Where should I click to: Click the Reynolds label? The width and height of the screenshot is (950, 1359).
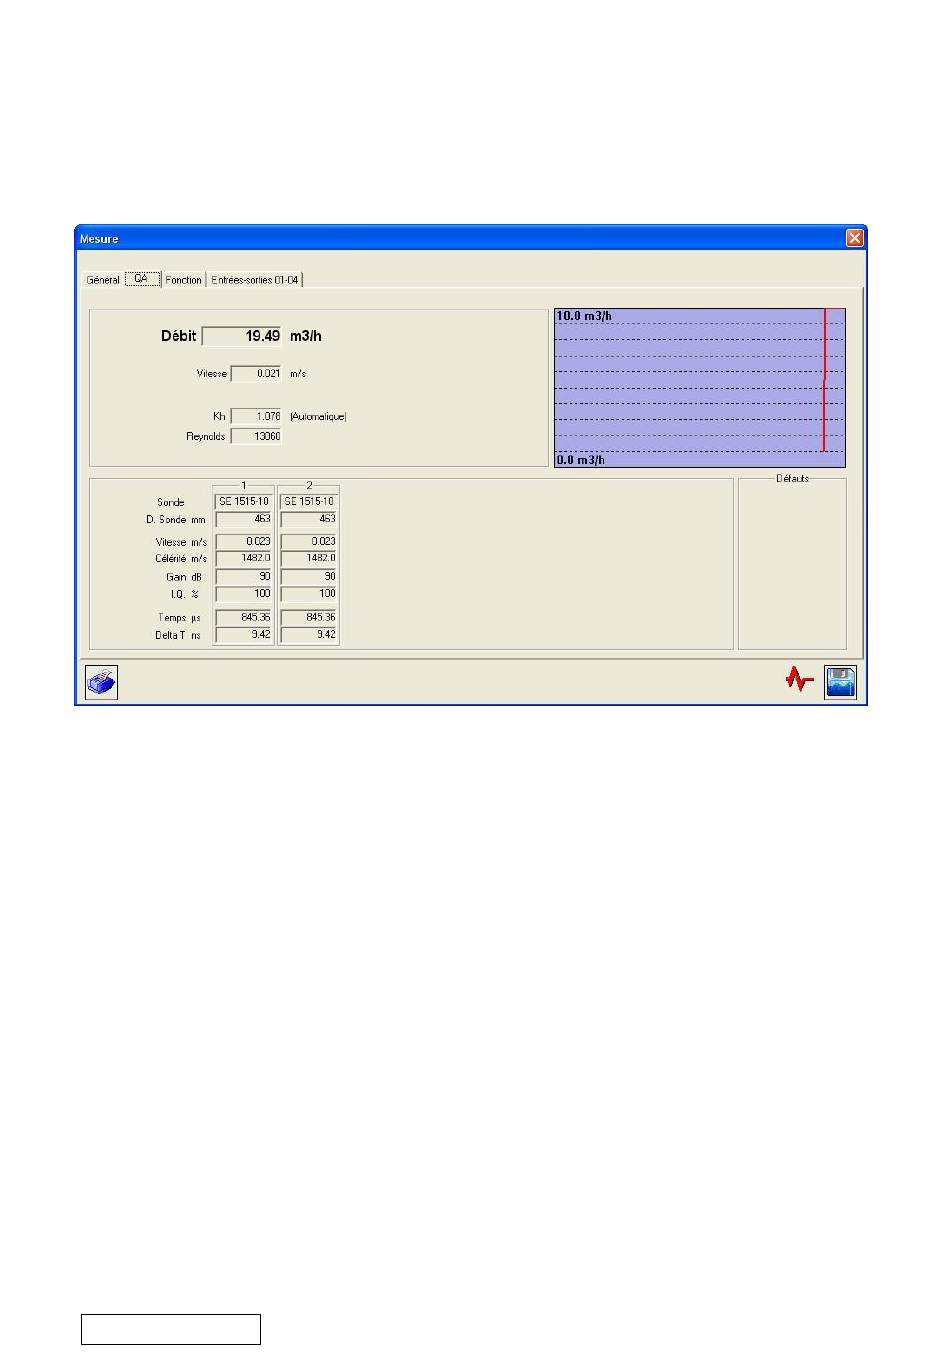click(x=205, y=437)
